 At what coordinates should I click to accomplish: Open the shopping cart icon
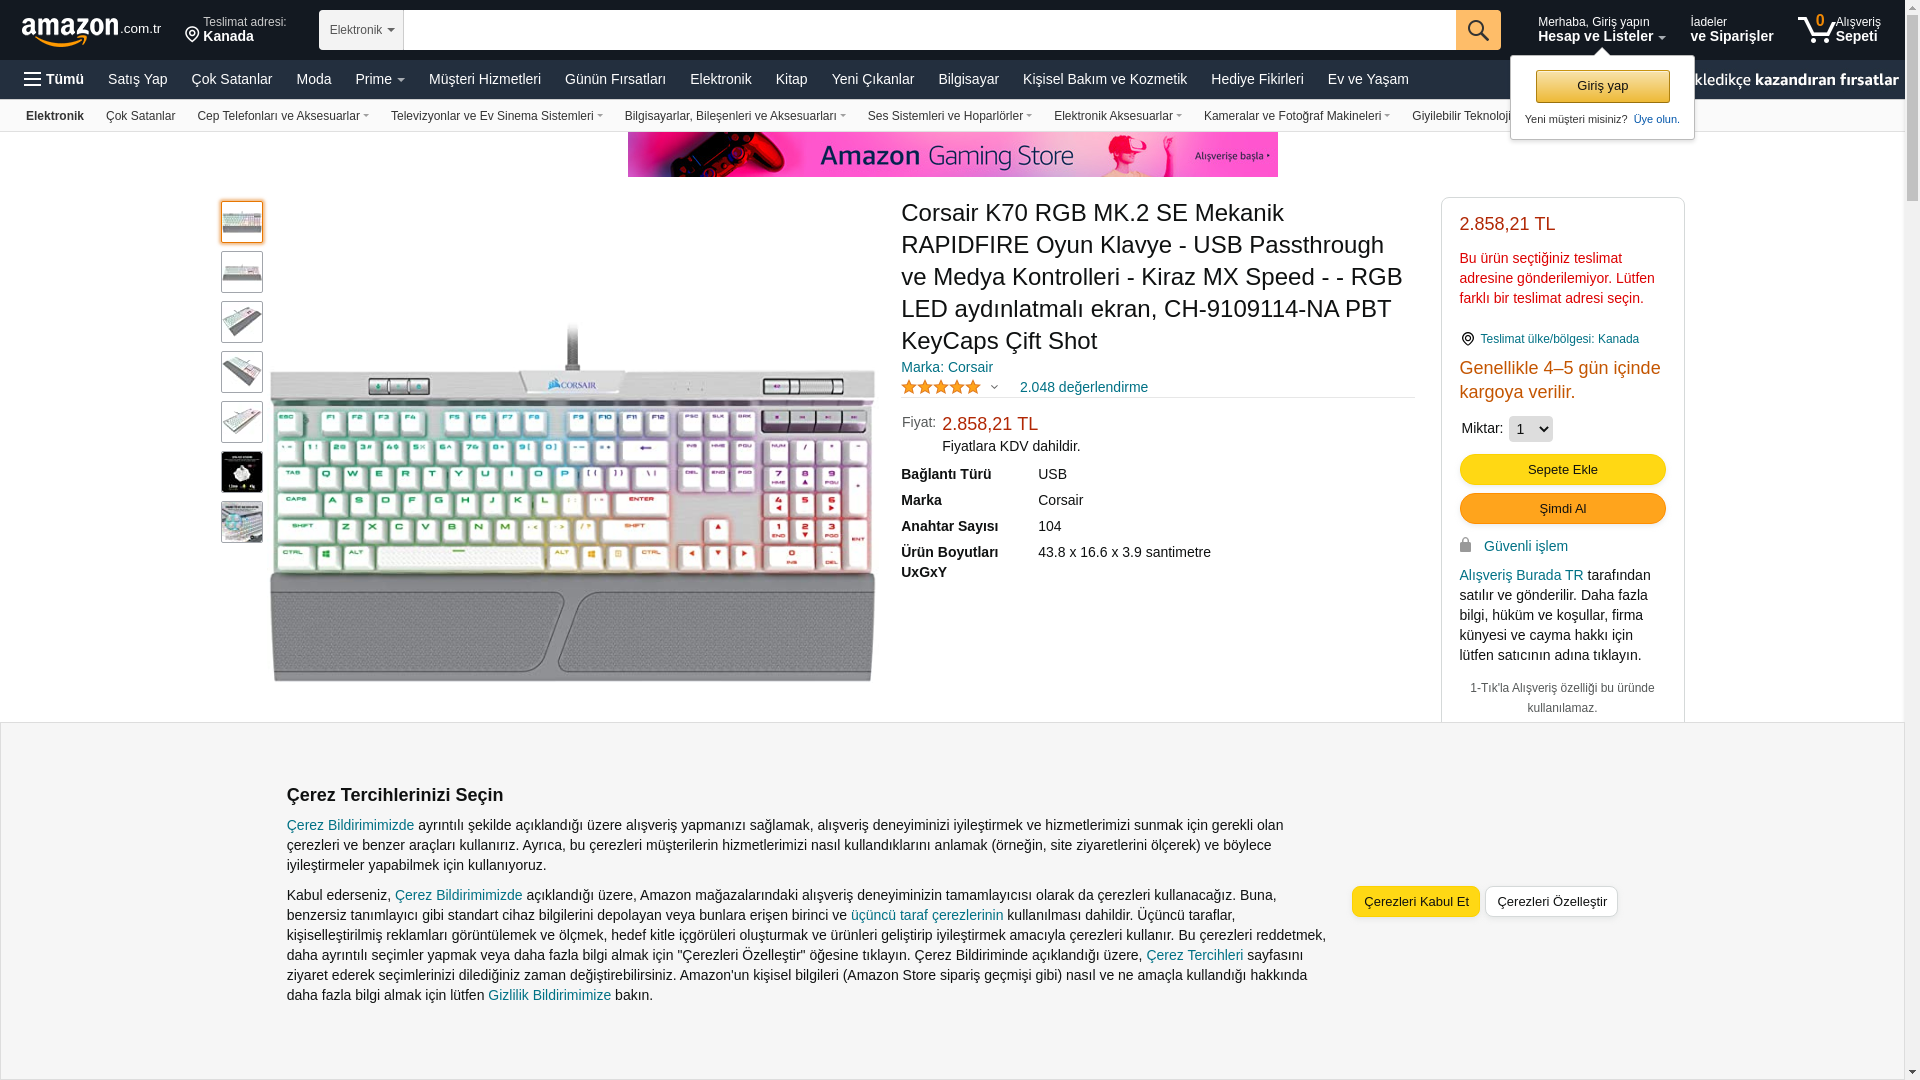[x=1816, y=29]
